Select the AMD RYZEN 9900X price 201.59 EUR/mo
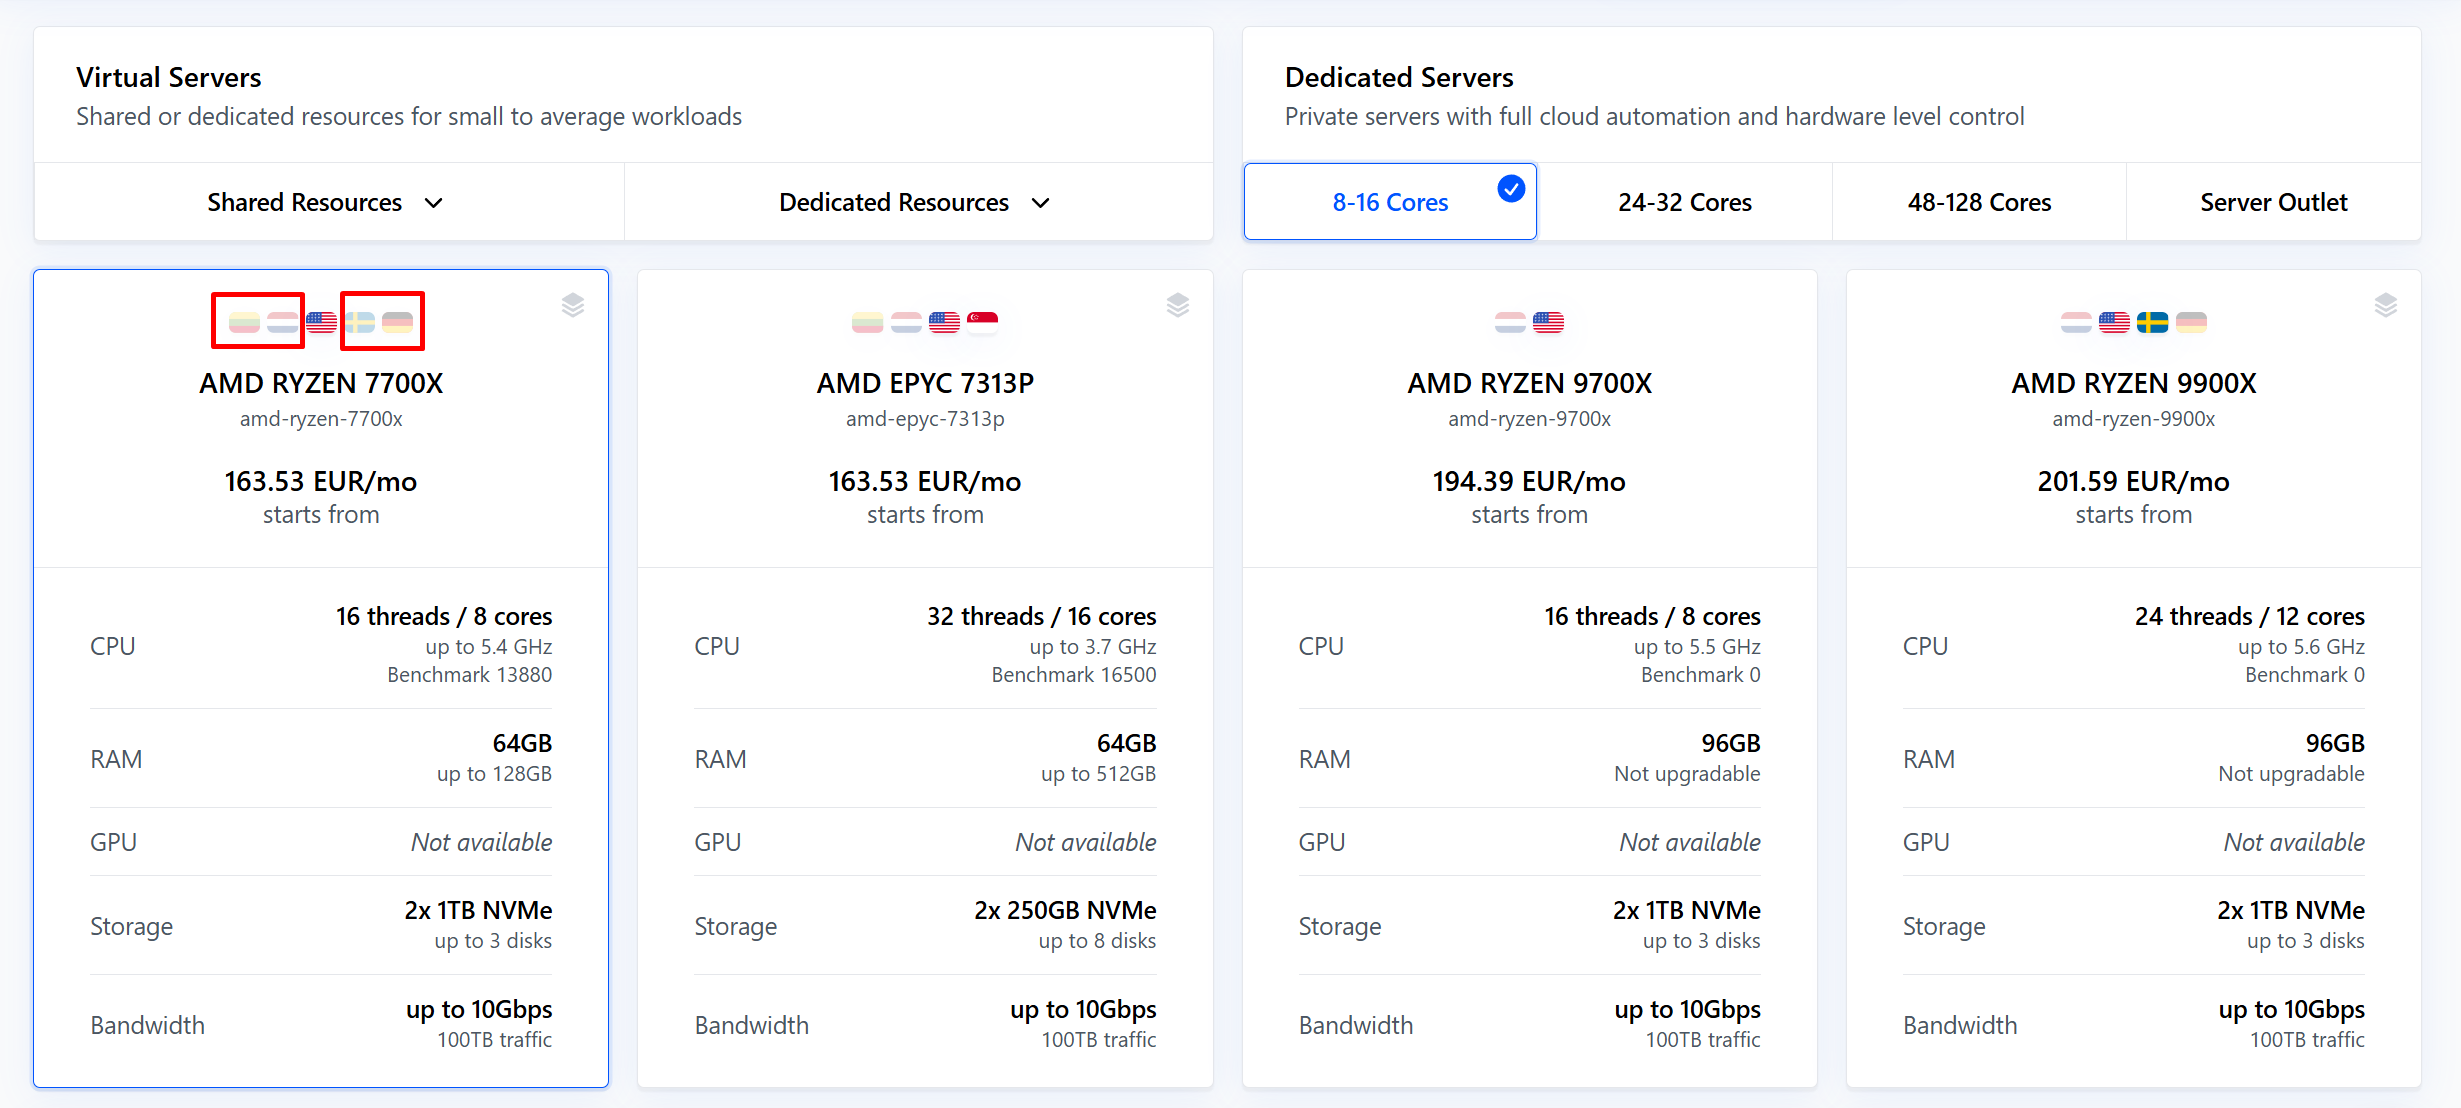 (2133, 481)
